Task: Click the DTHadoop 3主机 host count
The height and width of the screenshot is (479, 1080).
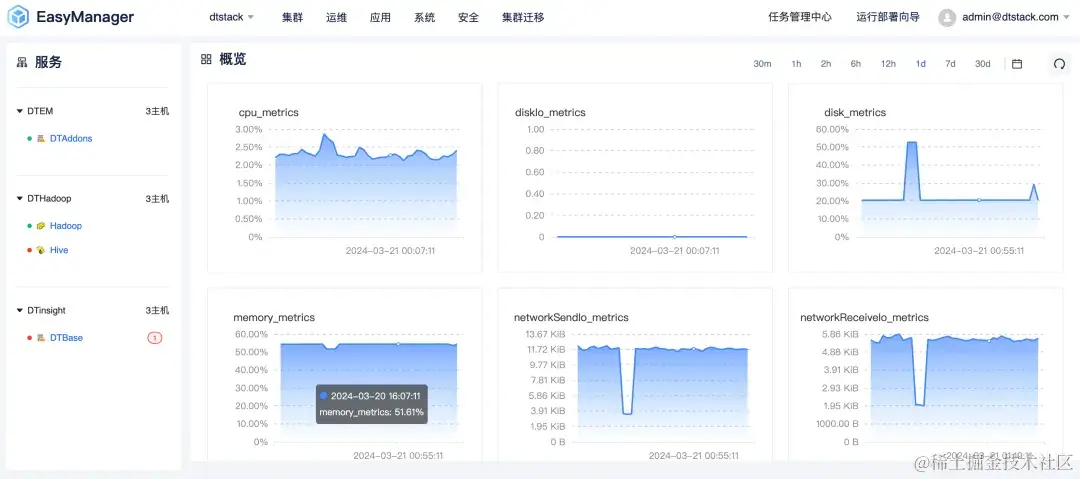Action: click(x=157, y=198)
